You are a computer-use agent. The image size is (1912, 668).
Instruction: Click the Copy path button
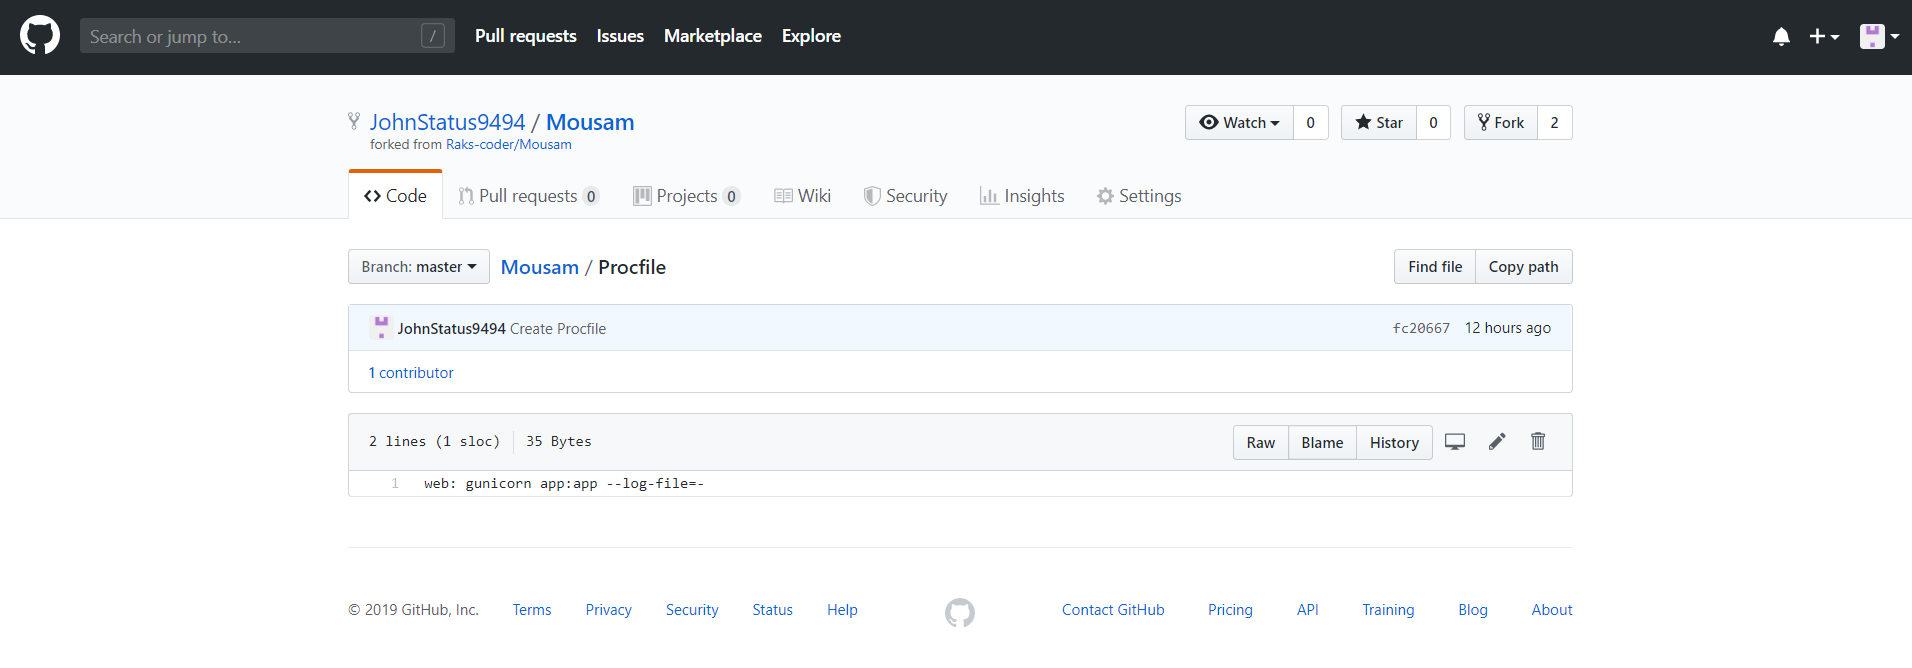(1524, 267)
